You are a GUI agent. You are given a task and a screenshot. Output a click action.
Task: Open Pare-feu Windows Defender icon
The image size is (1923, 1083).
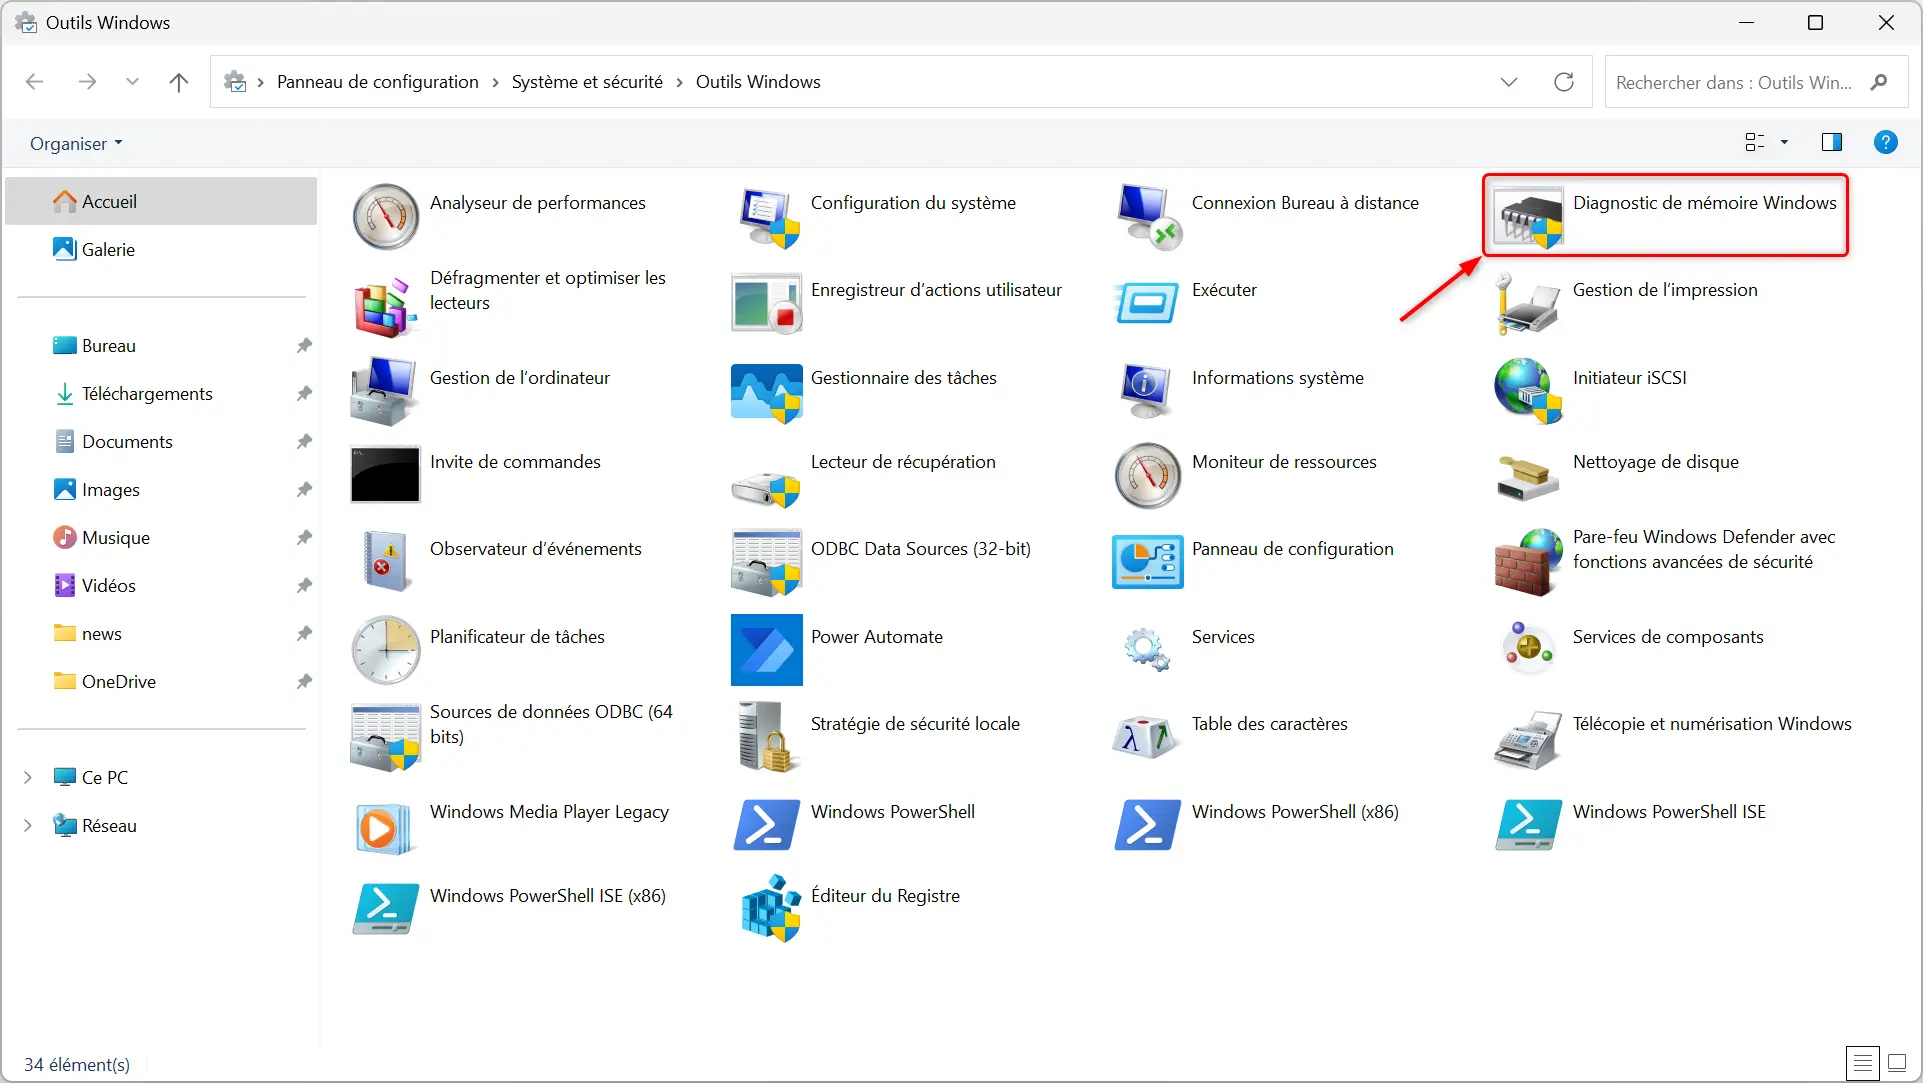[x=1528, y=562]
